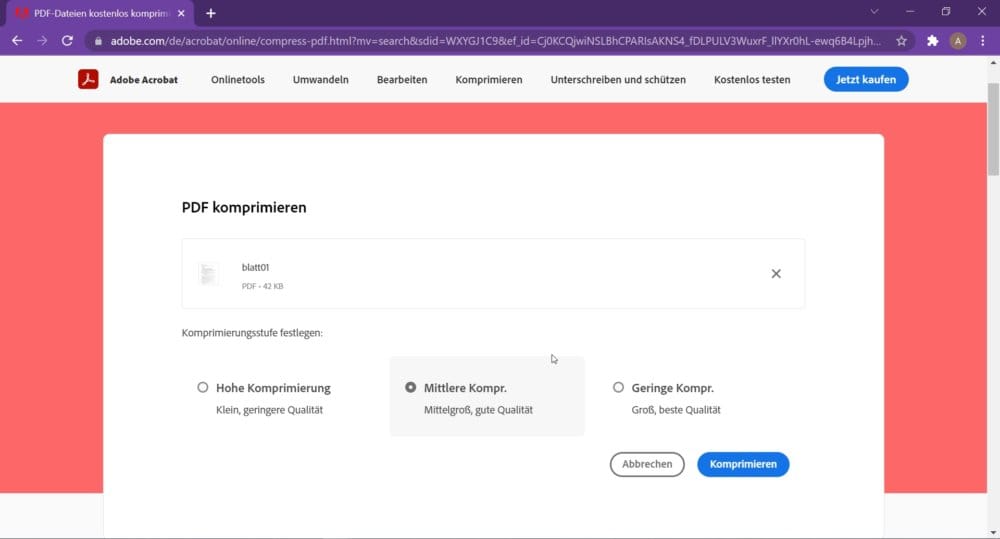Click 'Mittelgroß, gute Qualität' description
Image resolution: width=1000 pixels, height=539 pixels.
478,410
